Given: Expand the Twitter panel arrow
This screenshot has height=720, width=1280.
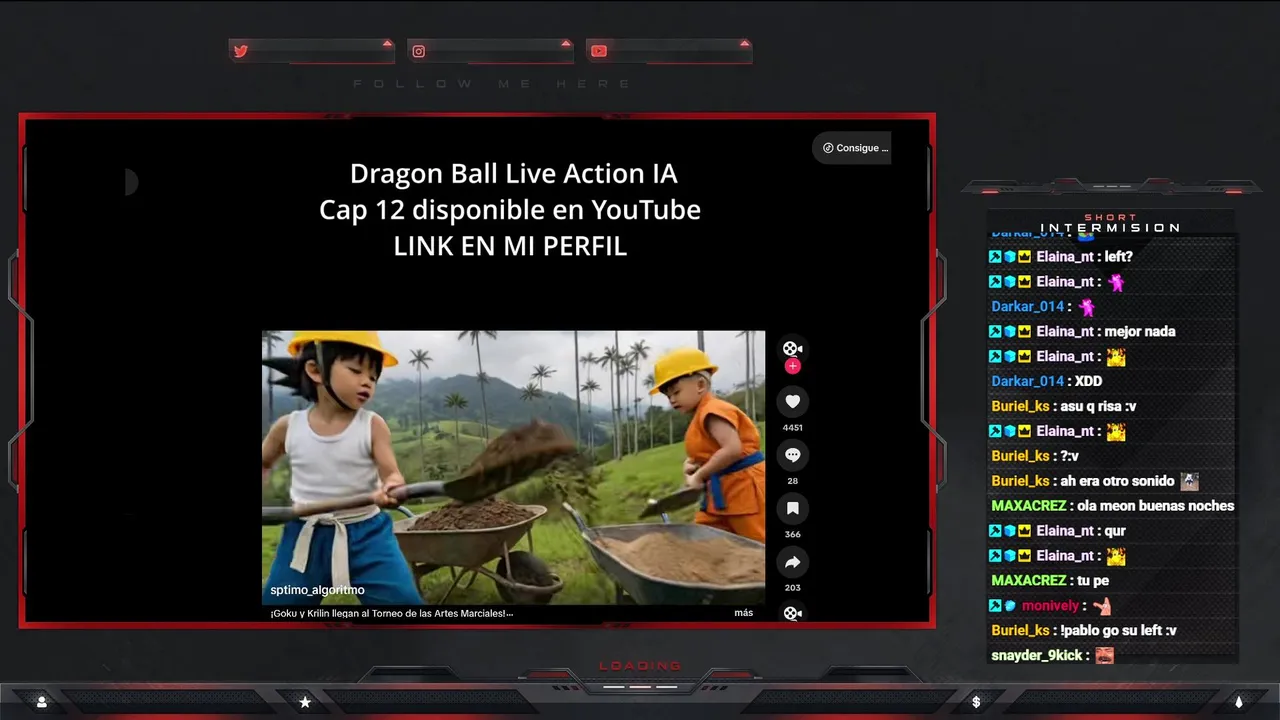Looking at the screenshot, I should 387,43.
